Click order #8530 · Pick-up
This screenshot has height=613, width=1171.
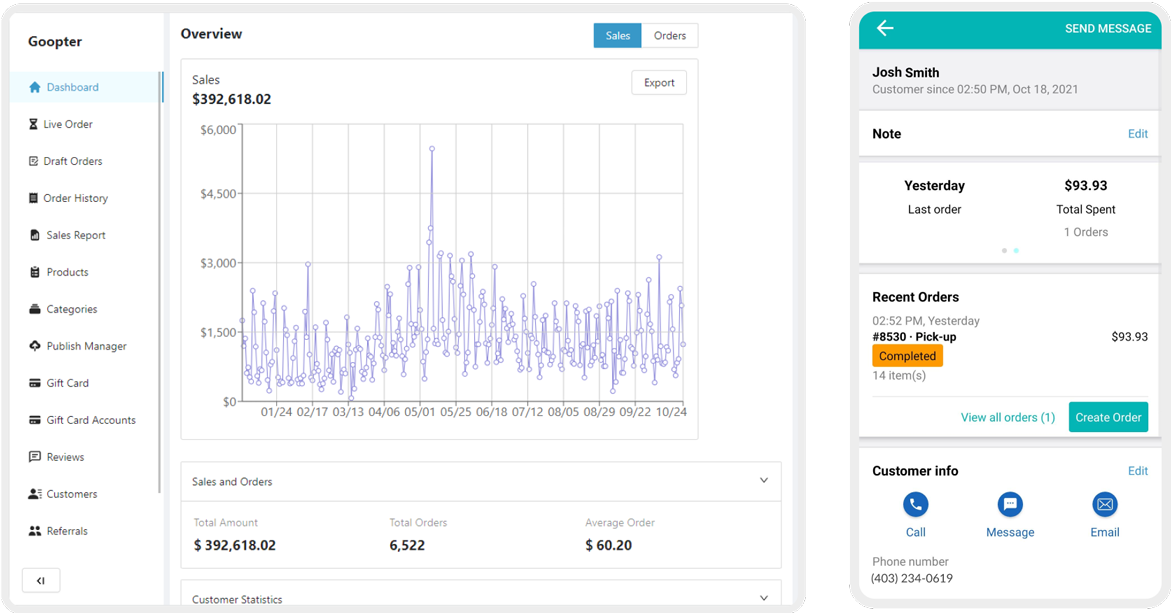point(914,337)
